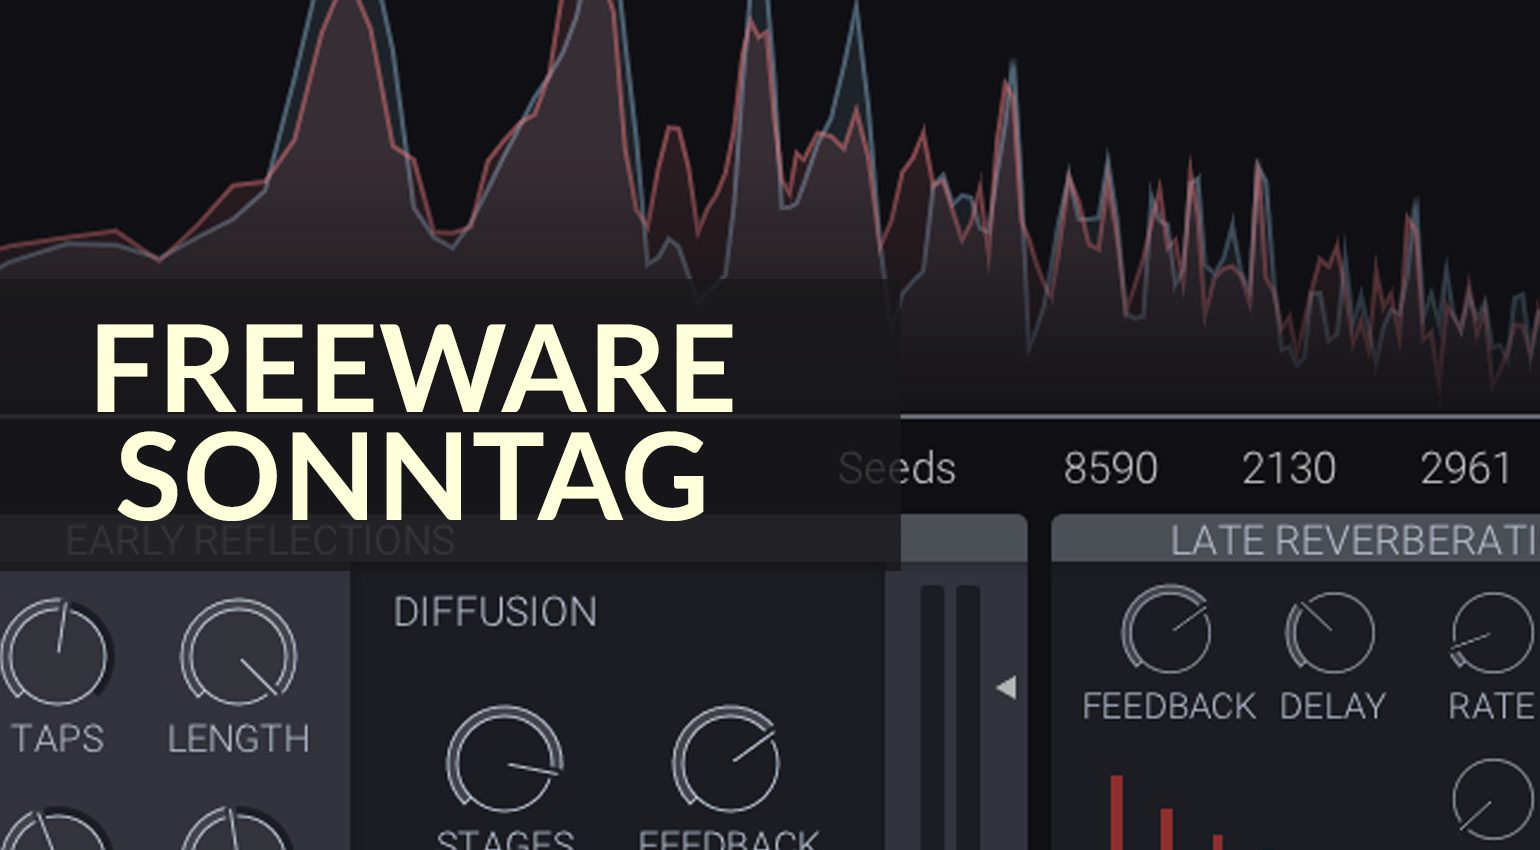The width and height of the screenshot is (1540, 850).
Task: Click the collapse arrow beside the meters
Action: [x=1006, y=687]
